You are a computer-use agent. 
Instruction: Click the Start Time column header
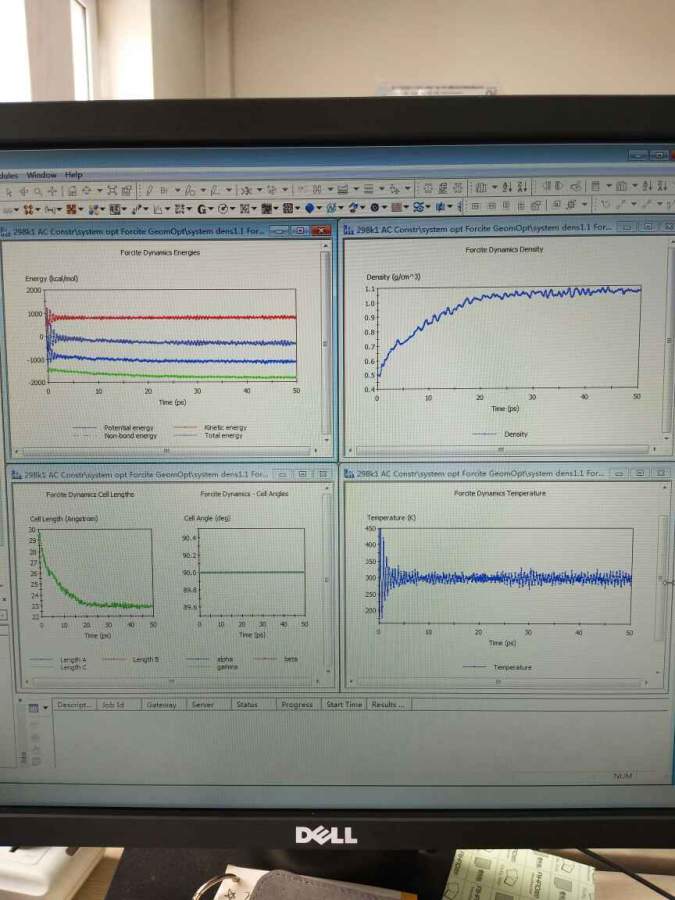pyautogui.click(x=344, y=704)
